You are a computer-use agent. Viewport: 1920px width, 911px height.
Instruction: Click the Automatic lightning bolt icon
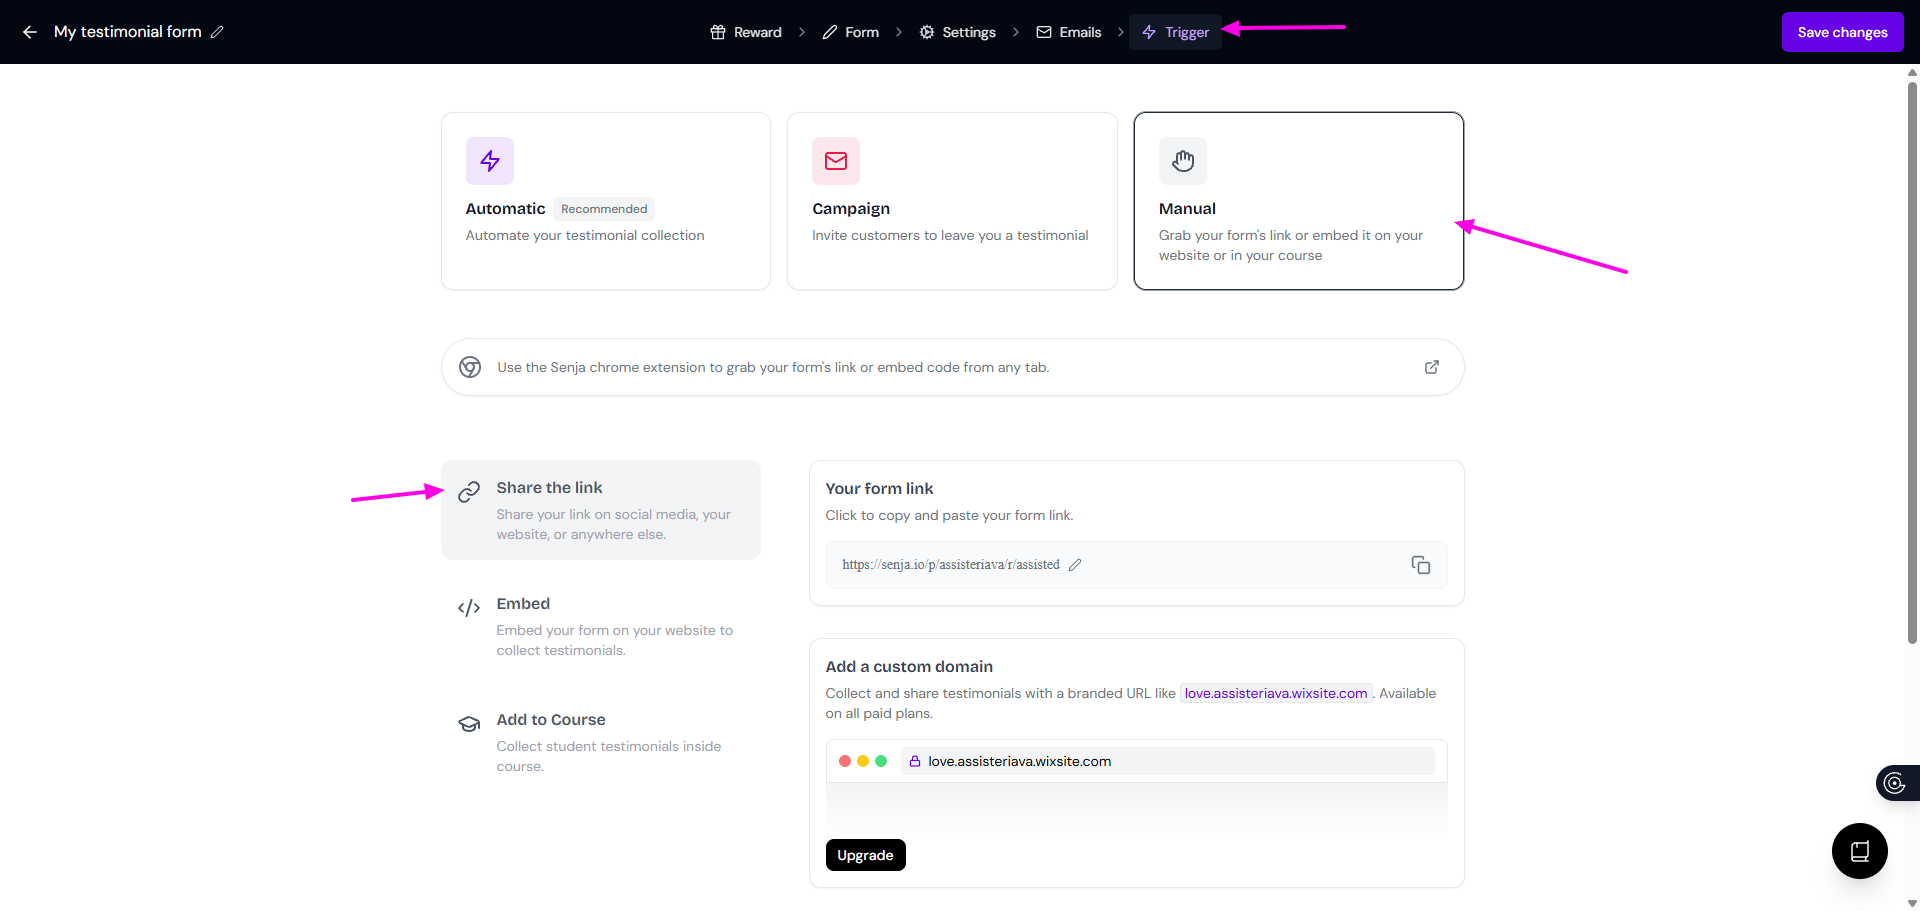pyautogui.click(x=489, y=161)
